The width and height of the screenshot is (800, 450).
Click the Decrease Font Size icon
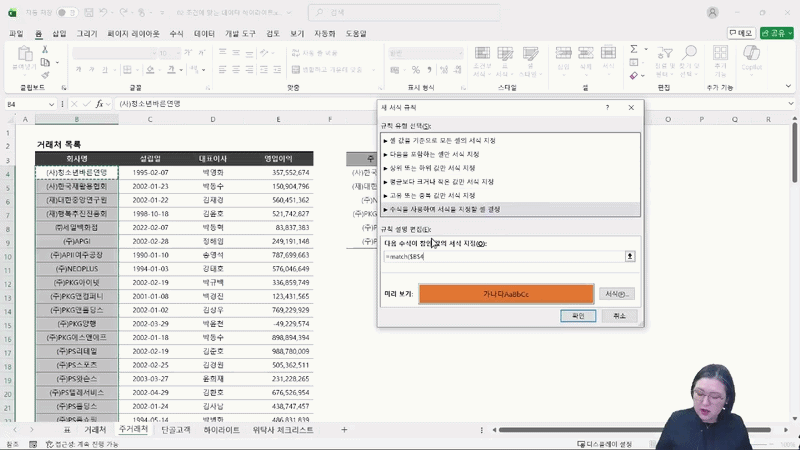202,53
